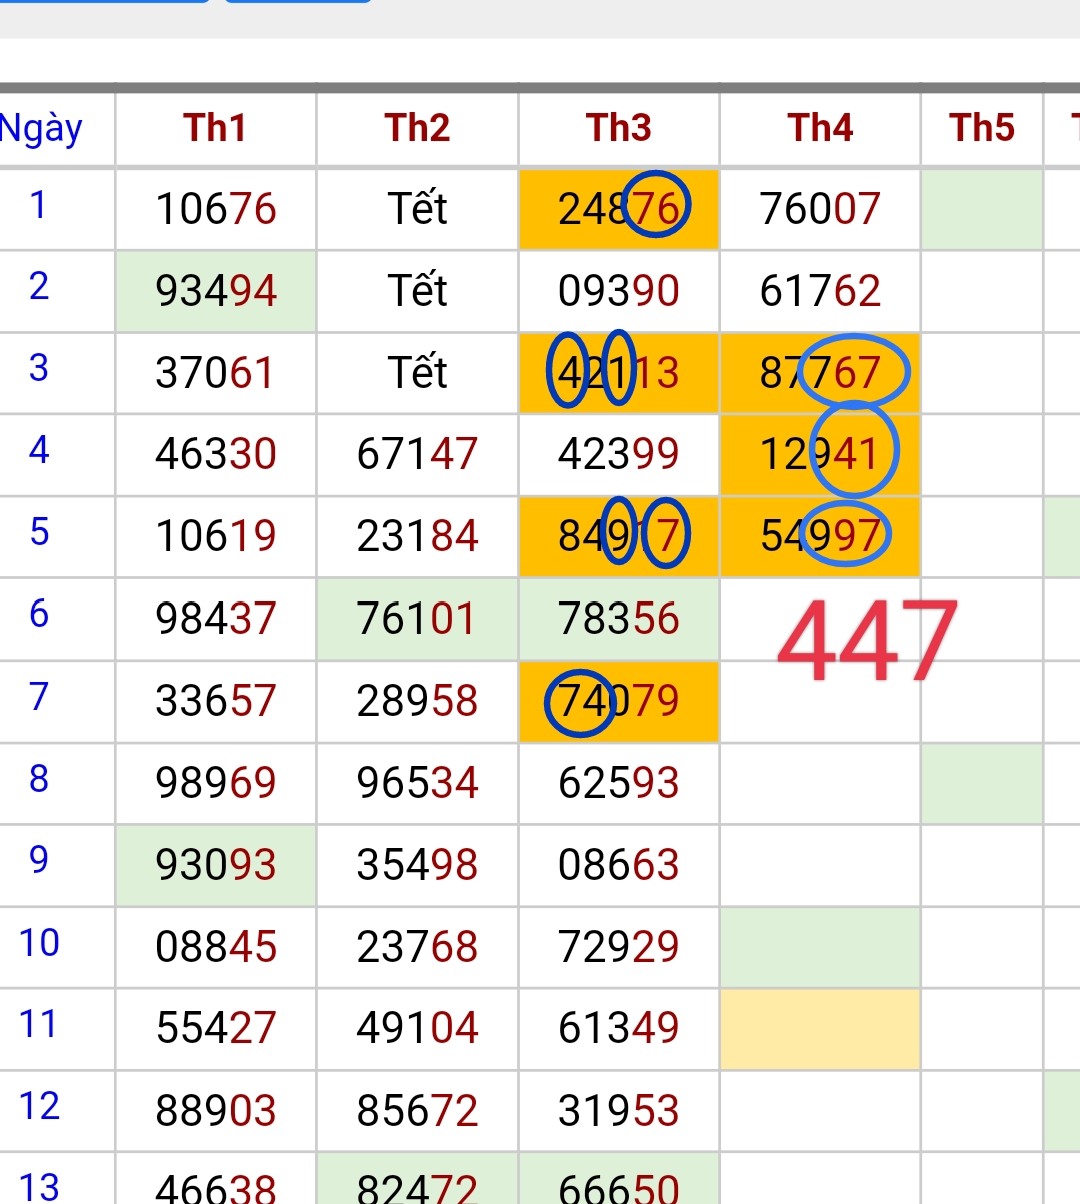Select the Tết cell in row 3
Viewport: 1080px width, 1204px height.
tap(418, 373)
